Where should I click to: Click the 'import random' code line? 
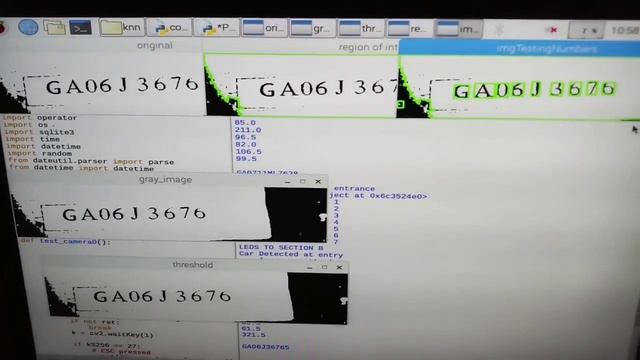[x=40, y=153]
